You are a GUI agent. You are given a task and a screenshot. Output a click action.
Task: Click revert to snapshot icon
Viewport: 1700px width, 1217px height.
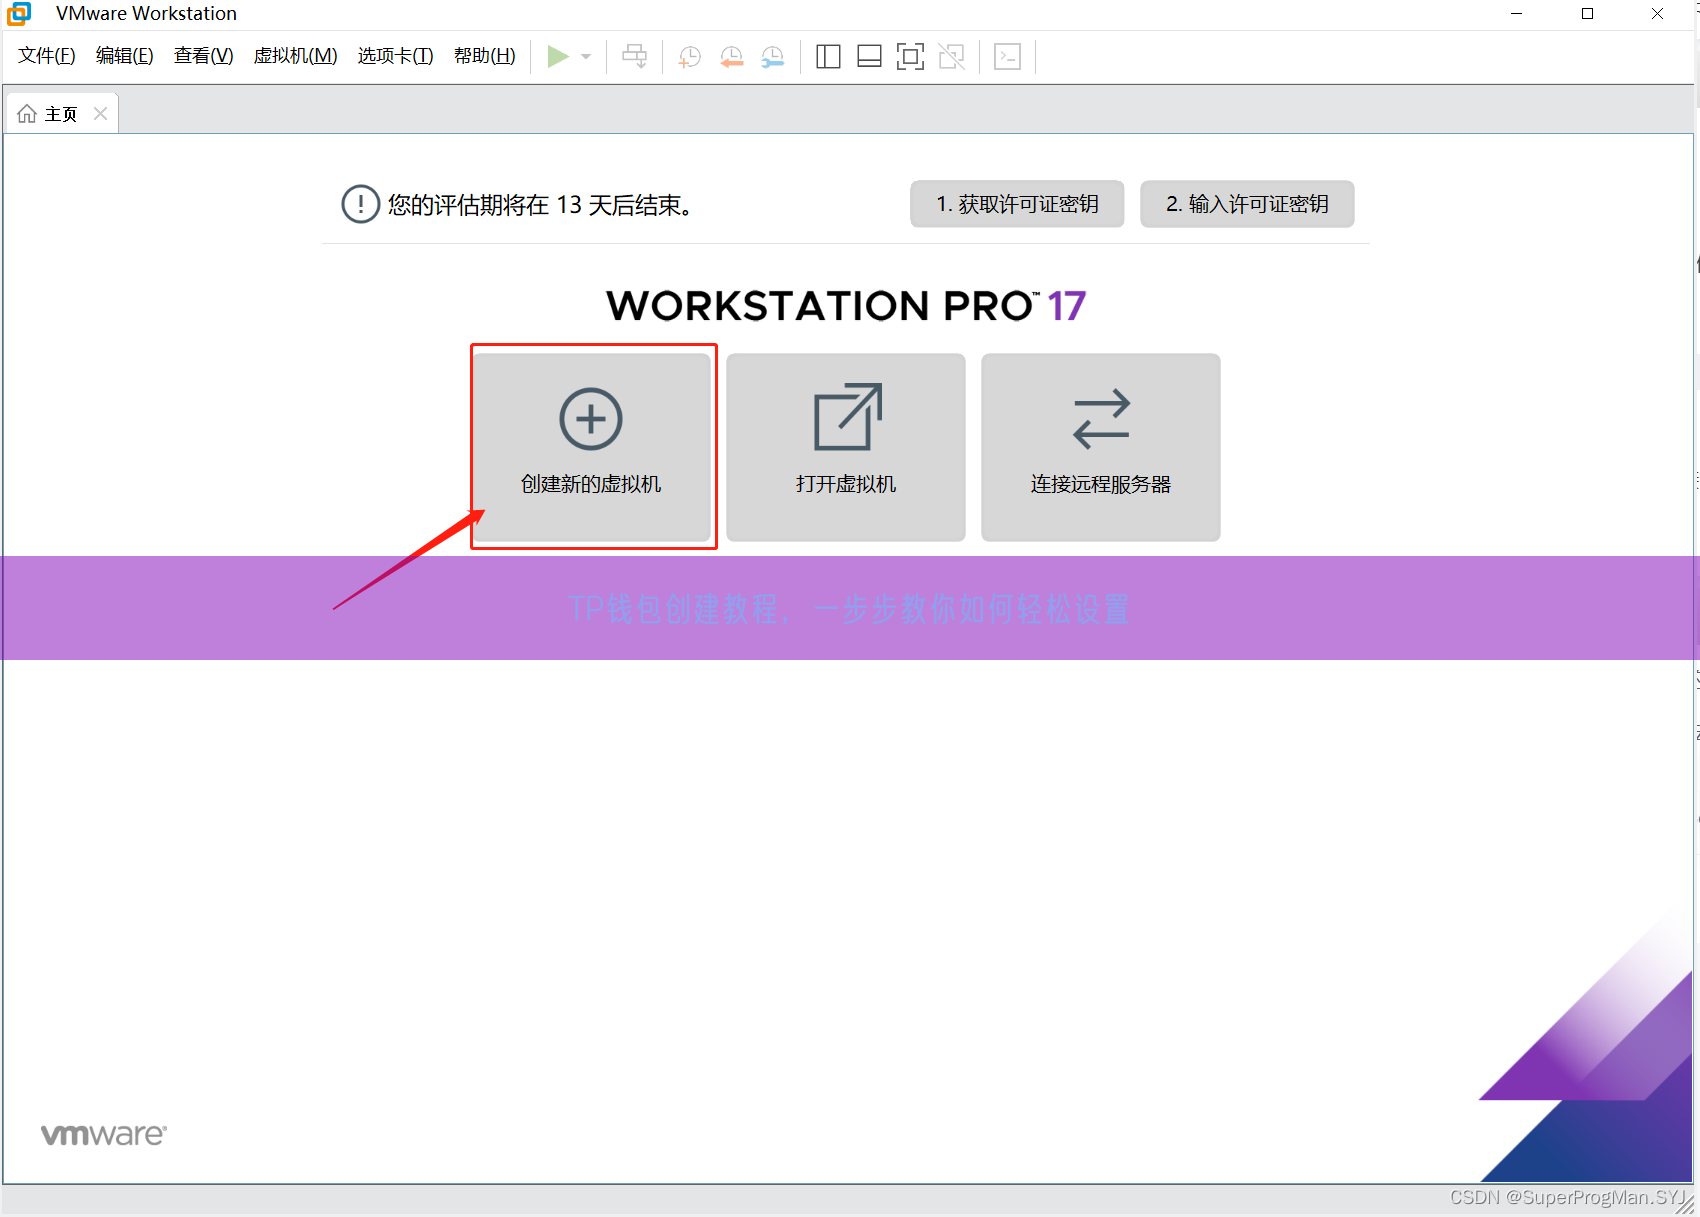[x=732, y=57]
